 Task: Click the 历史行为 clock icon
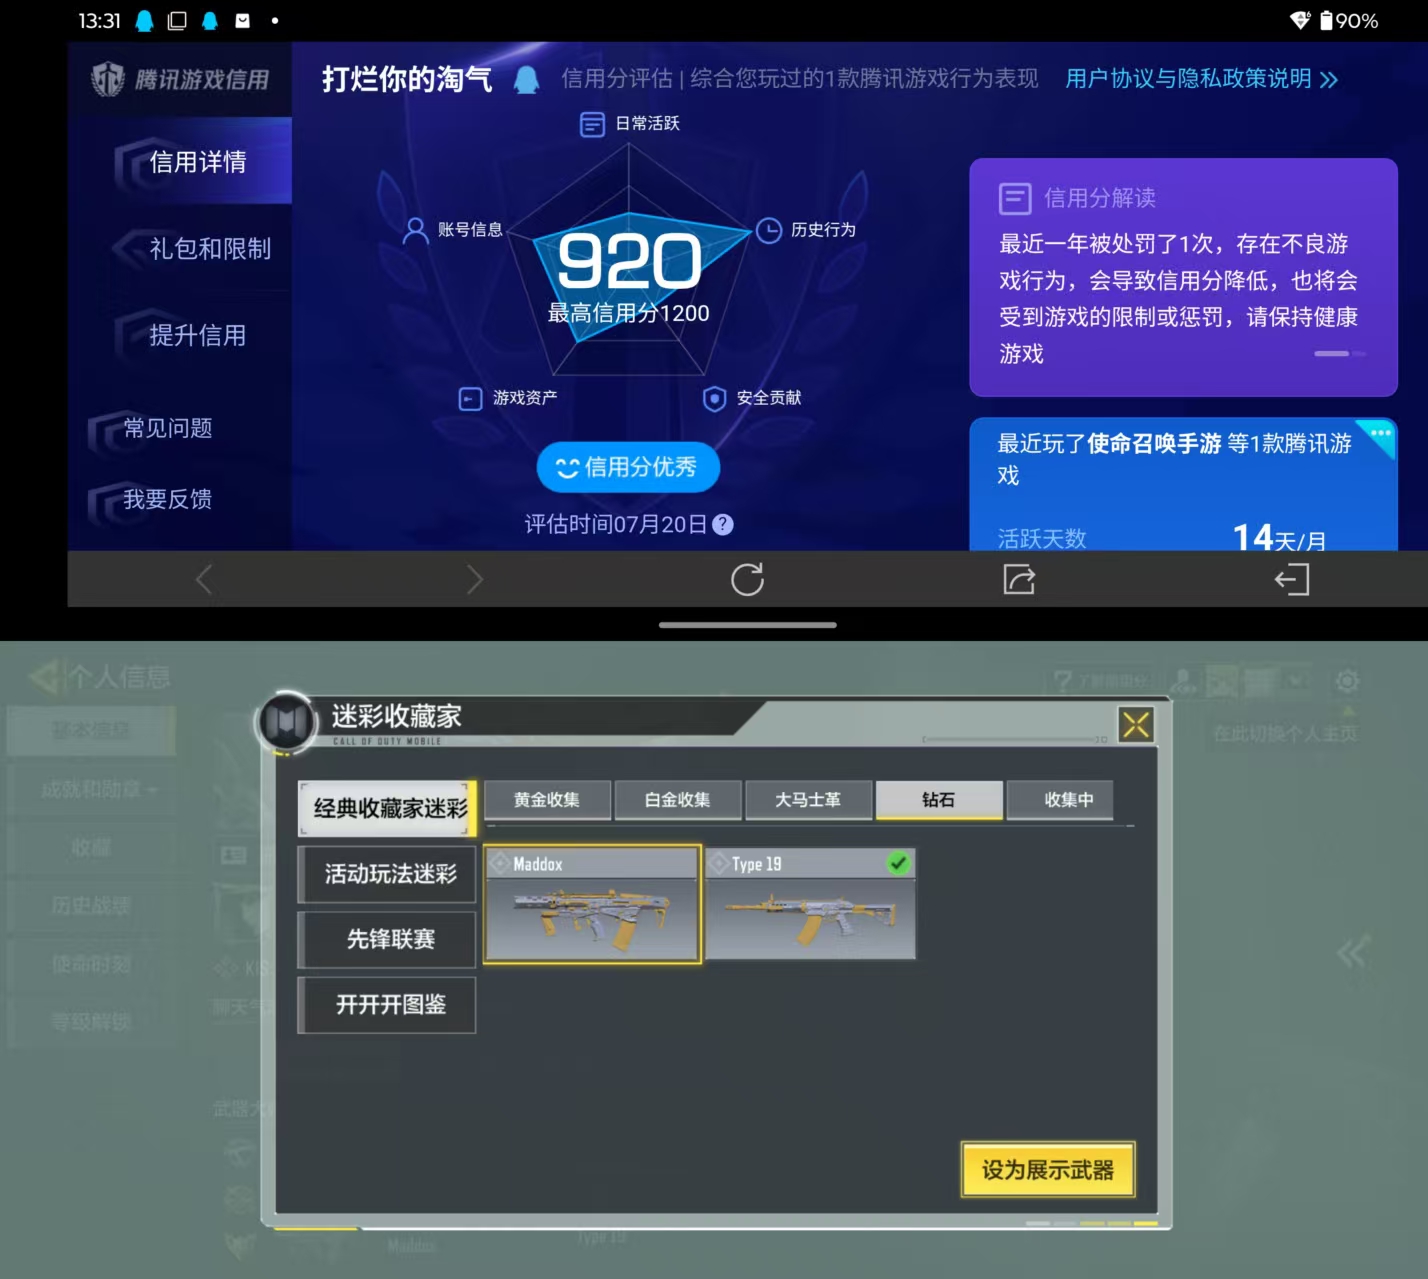coord(768,231)
